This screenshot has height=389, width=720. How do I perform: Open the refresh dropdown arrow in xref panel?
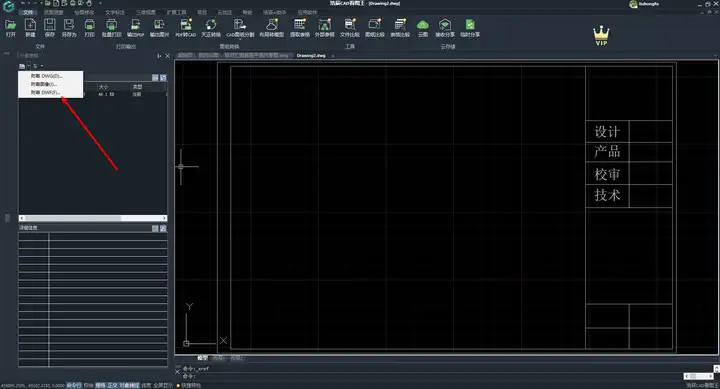point(42,66)
